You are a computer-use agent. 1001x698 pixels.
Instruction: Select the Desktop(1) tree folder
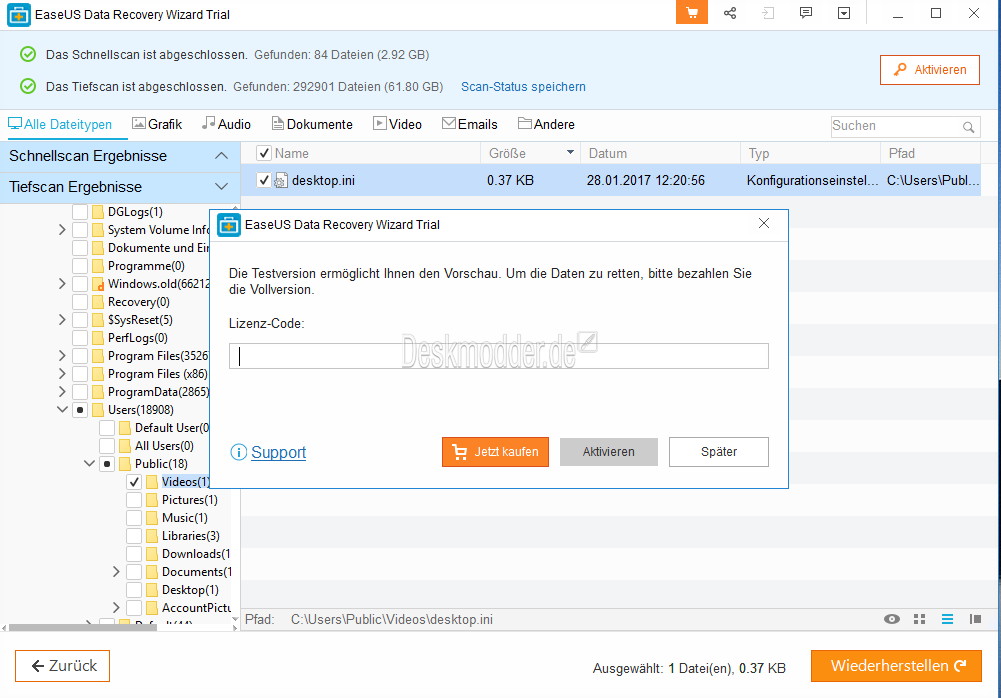click(x=190, y=590)
